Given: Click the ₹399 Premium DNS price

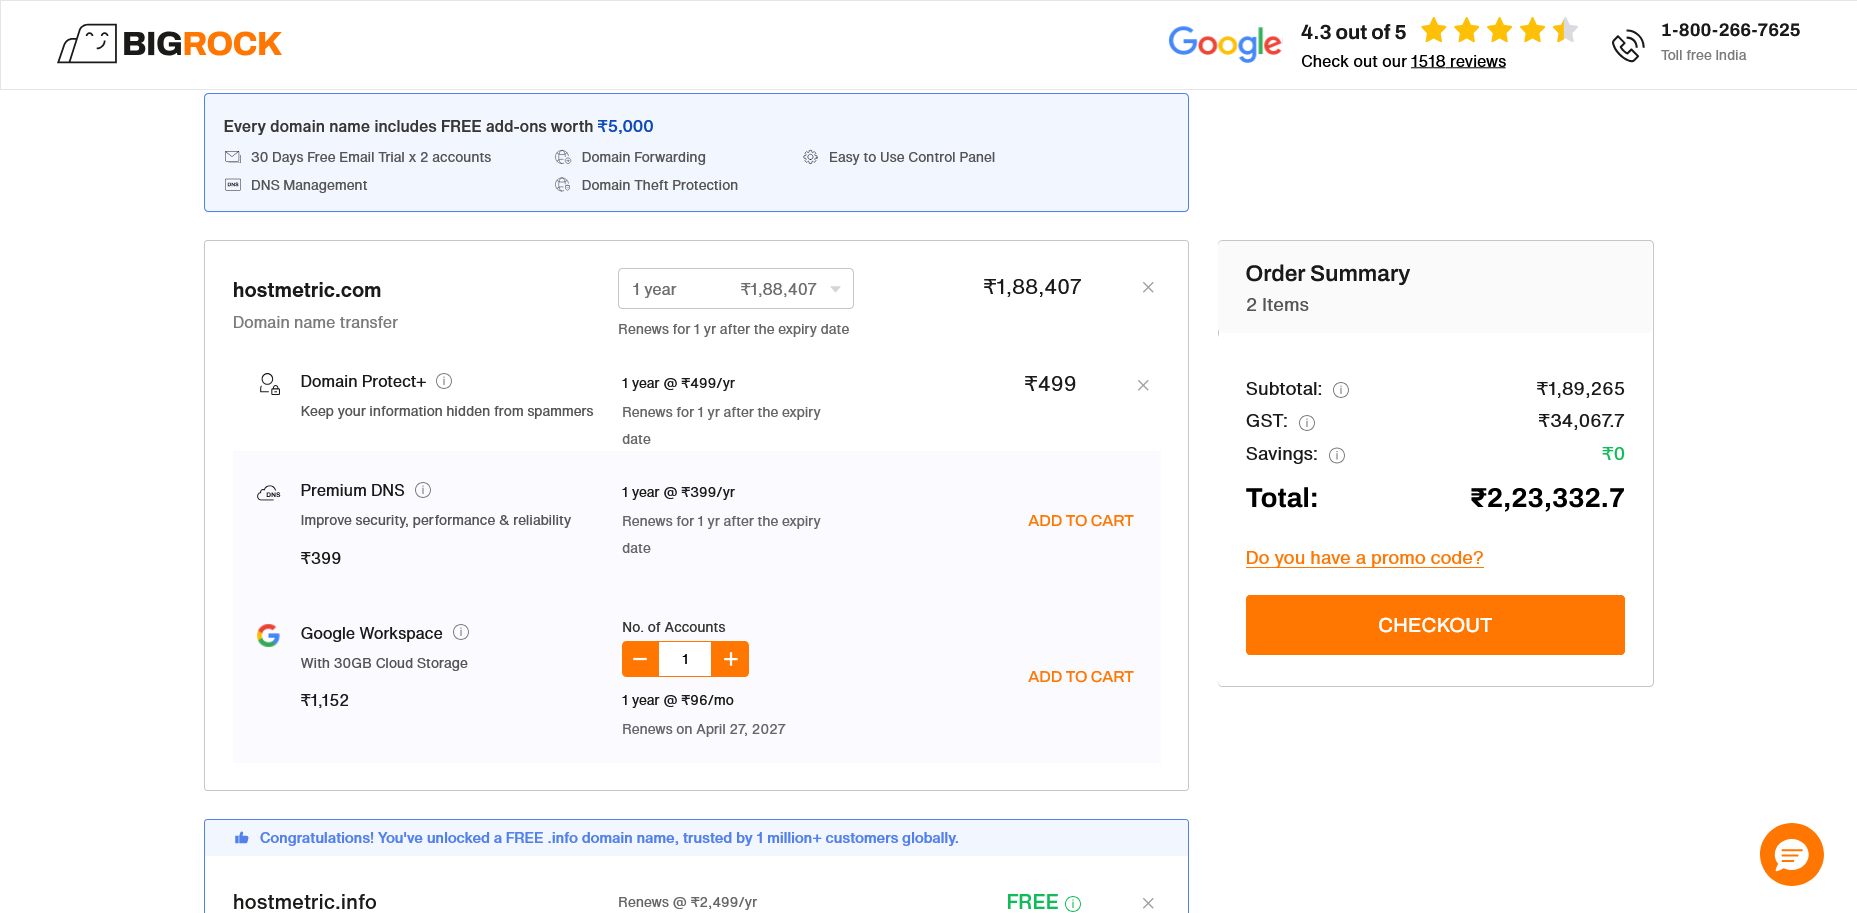Looking at the screenshot, I should click(320, 558).
